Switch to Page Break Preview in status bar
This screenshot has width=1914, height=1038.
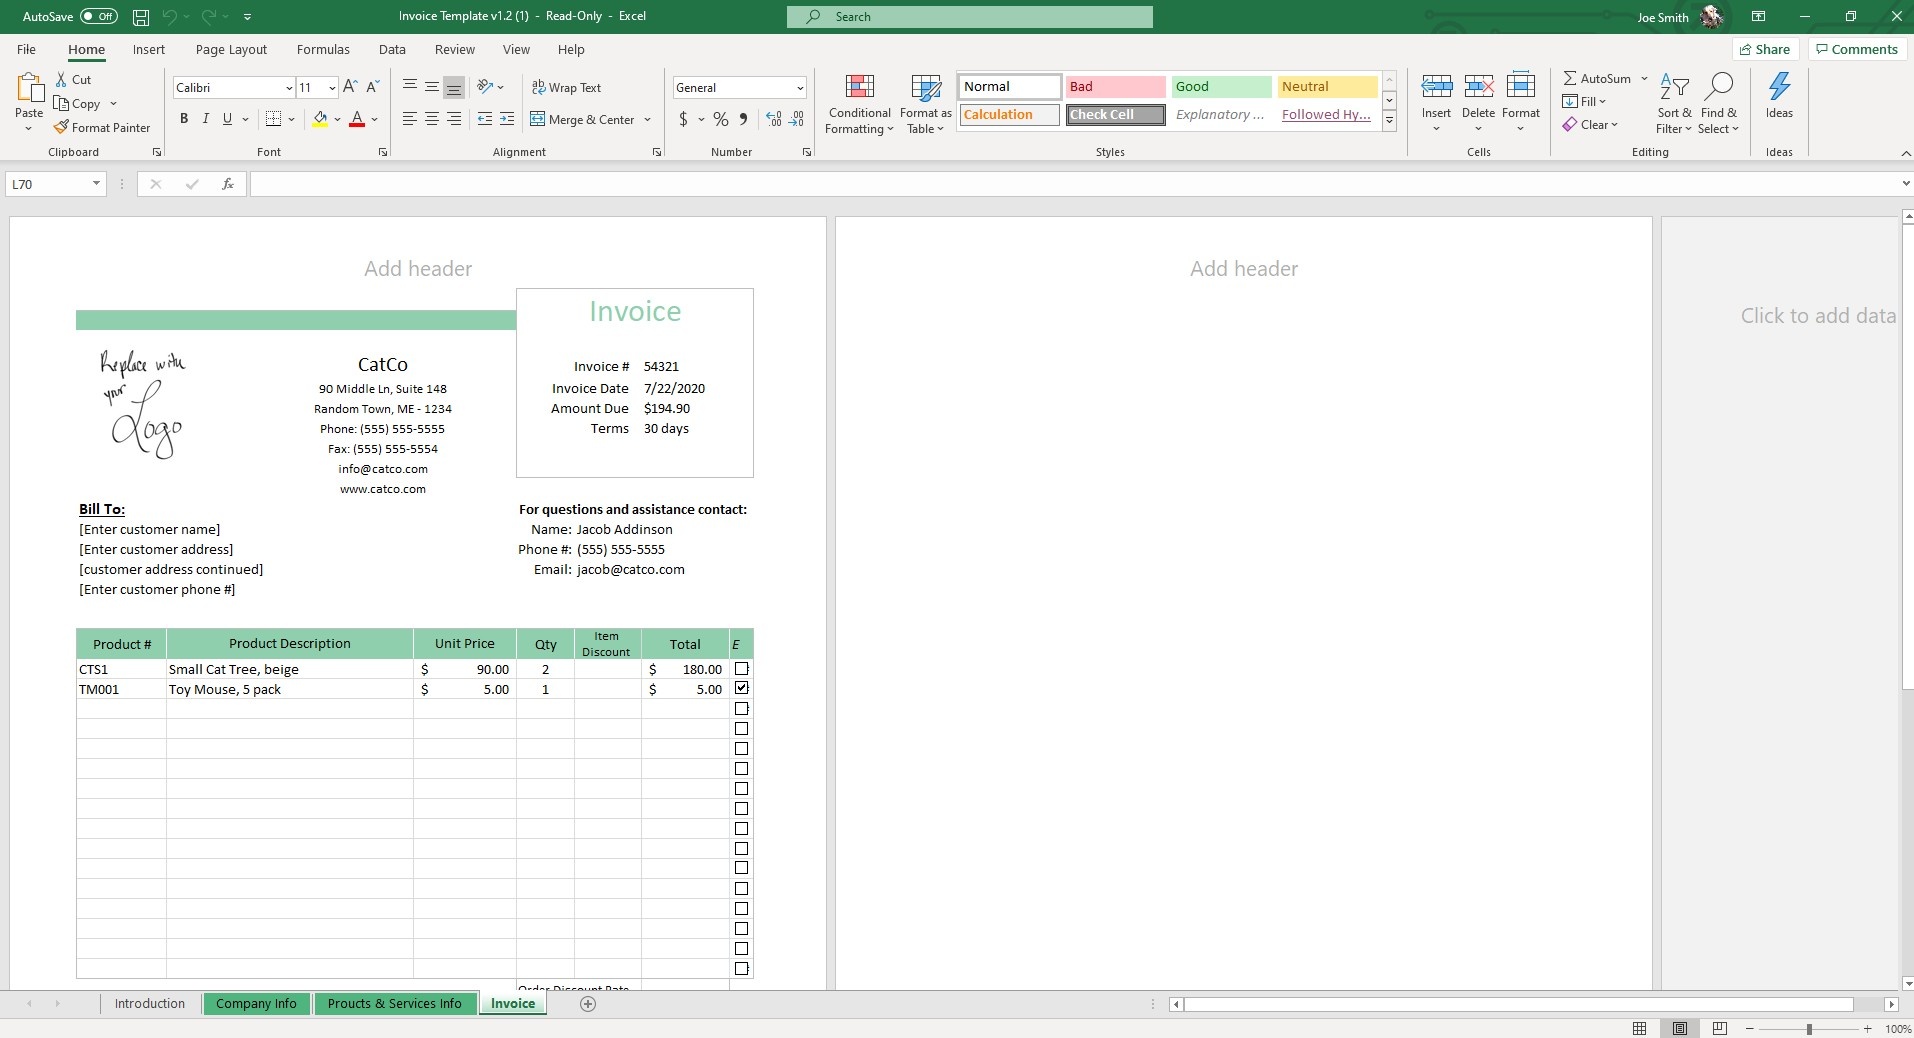[x=1720, y=1028]
